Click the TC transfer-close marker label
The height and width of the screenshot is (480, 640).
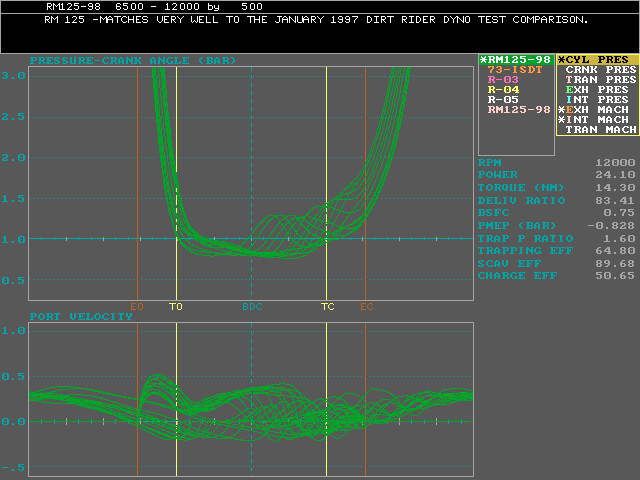tap(327, 307)
